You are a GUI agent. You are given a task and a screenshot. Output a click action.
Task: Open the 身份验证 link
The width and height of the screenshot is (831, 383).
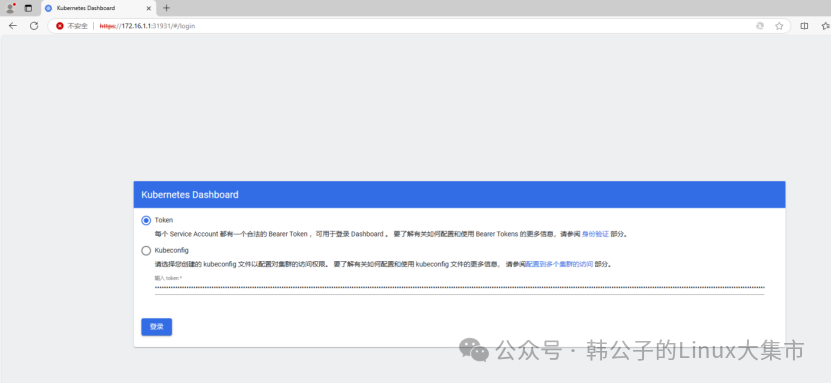[595, 234]
